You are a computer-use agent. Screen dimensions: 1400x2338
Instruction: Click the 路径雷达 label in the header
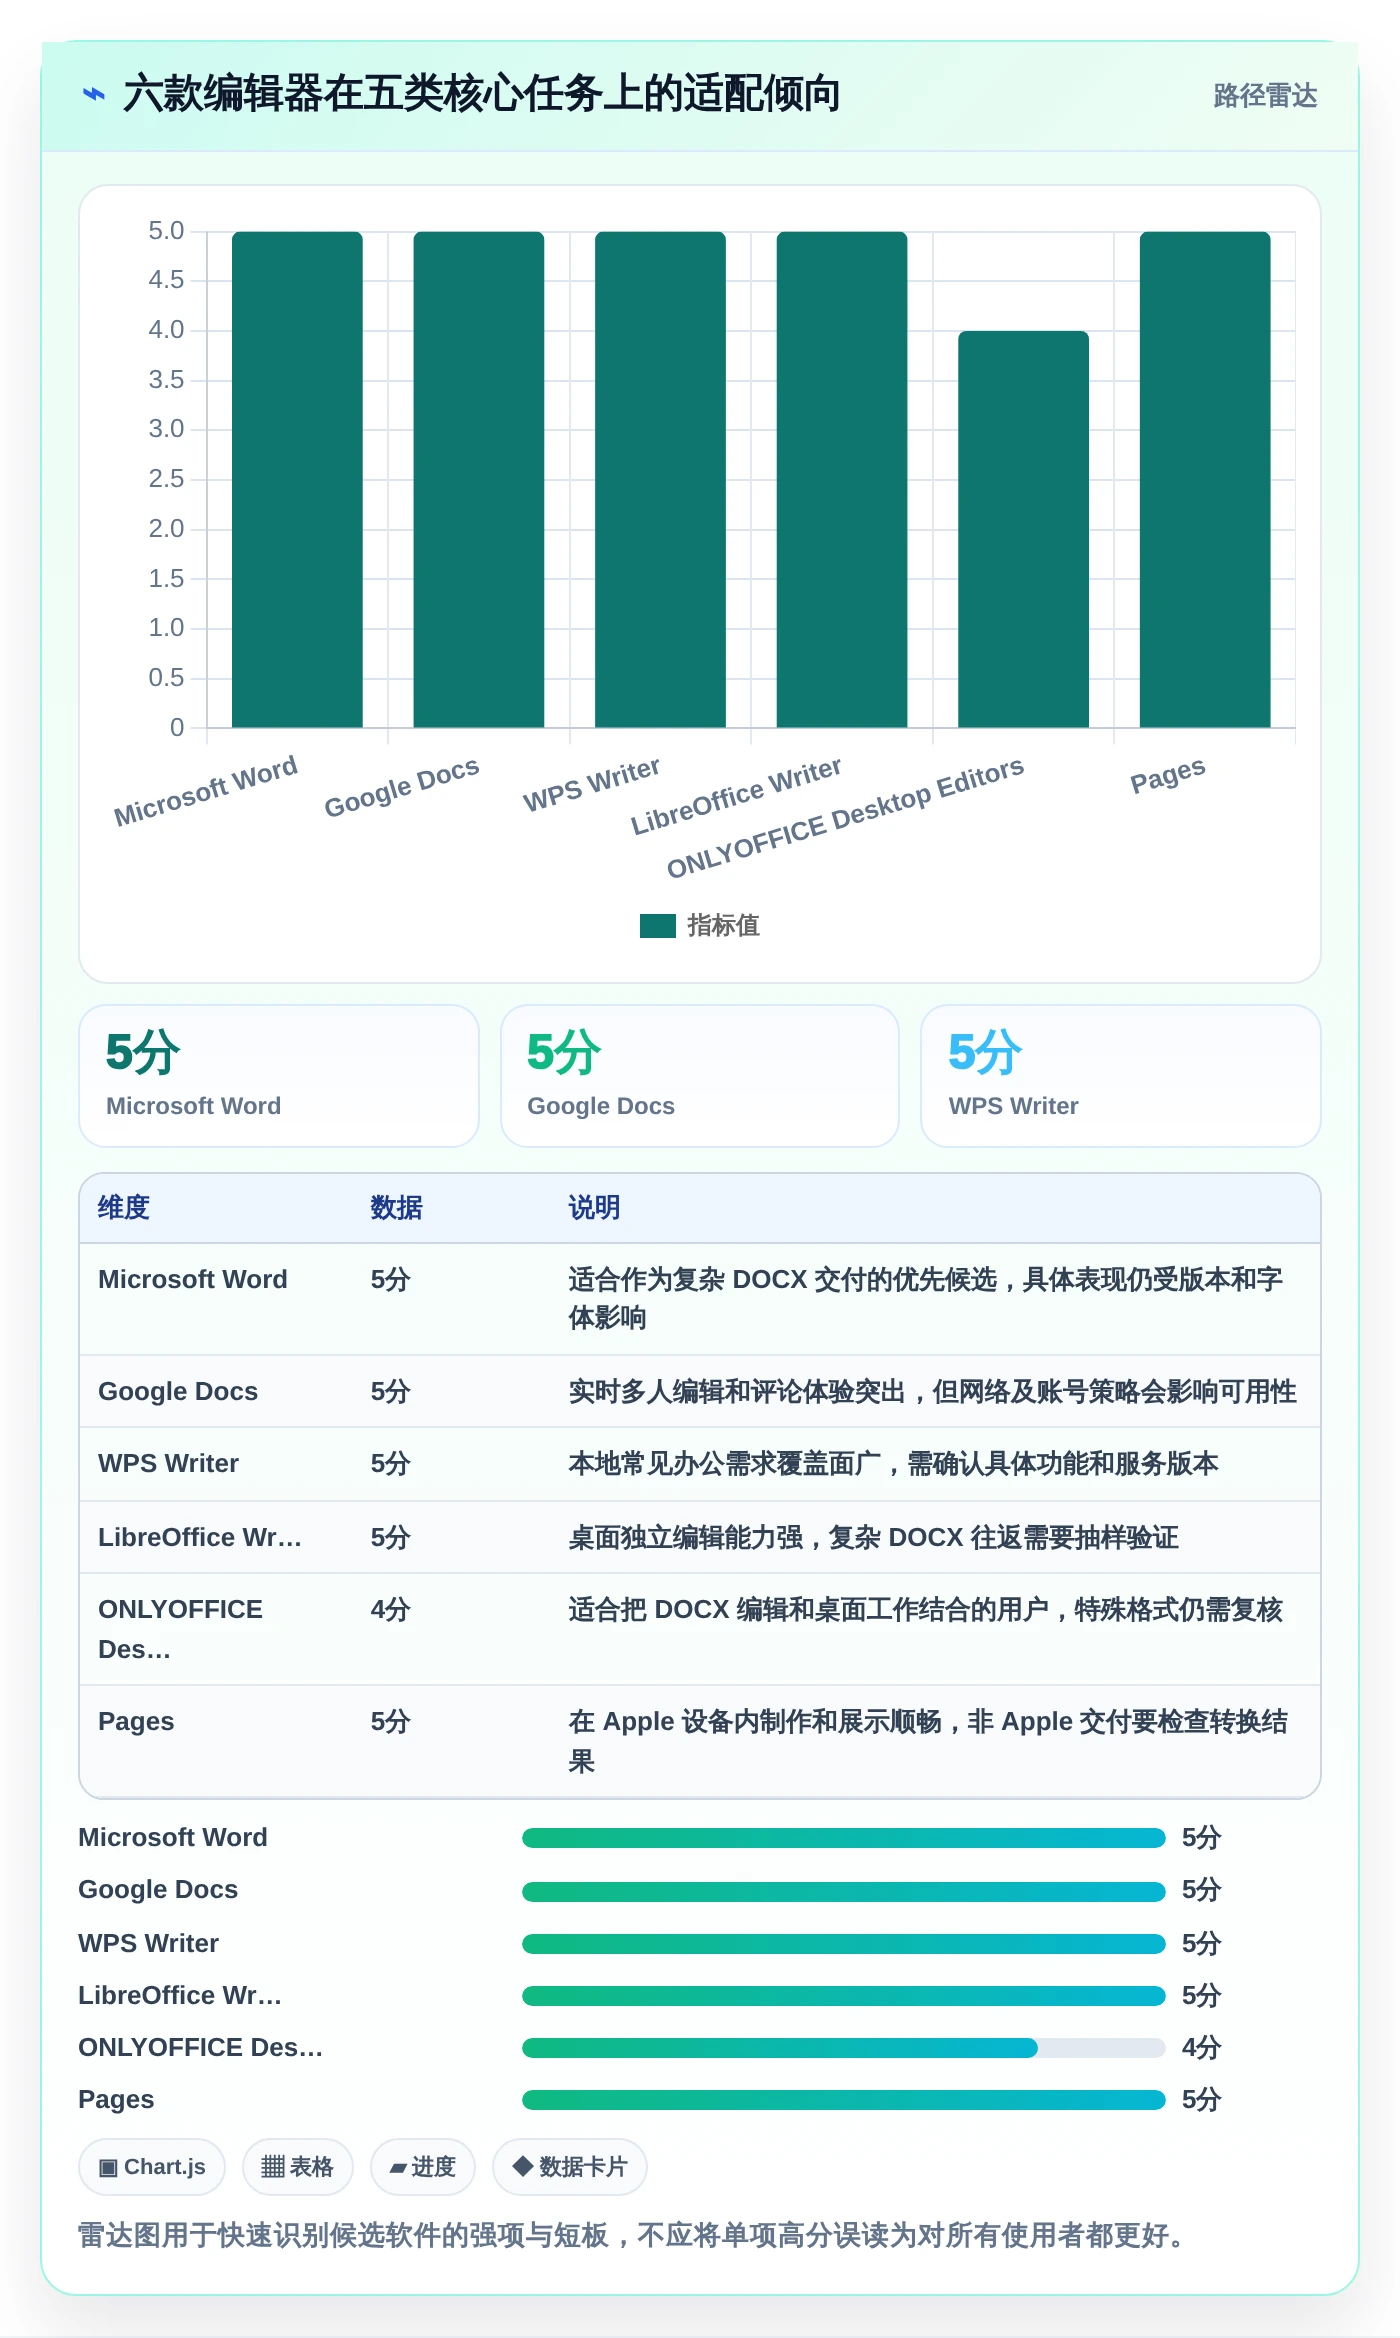click(x=1265, y=96)
